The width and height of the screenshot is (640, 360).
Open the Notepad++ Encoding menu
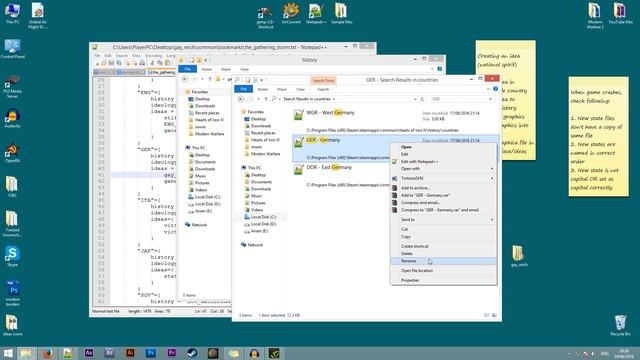pos(153,56)
